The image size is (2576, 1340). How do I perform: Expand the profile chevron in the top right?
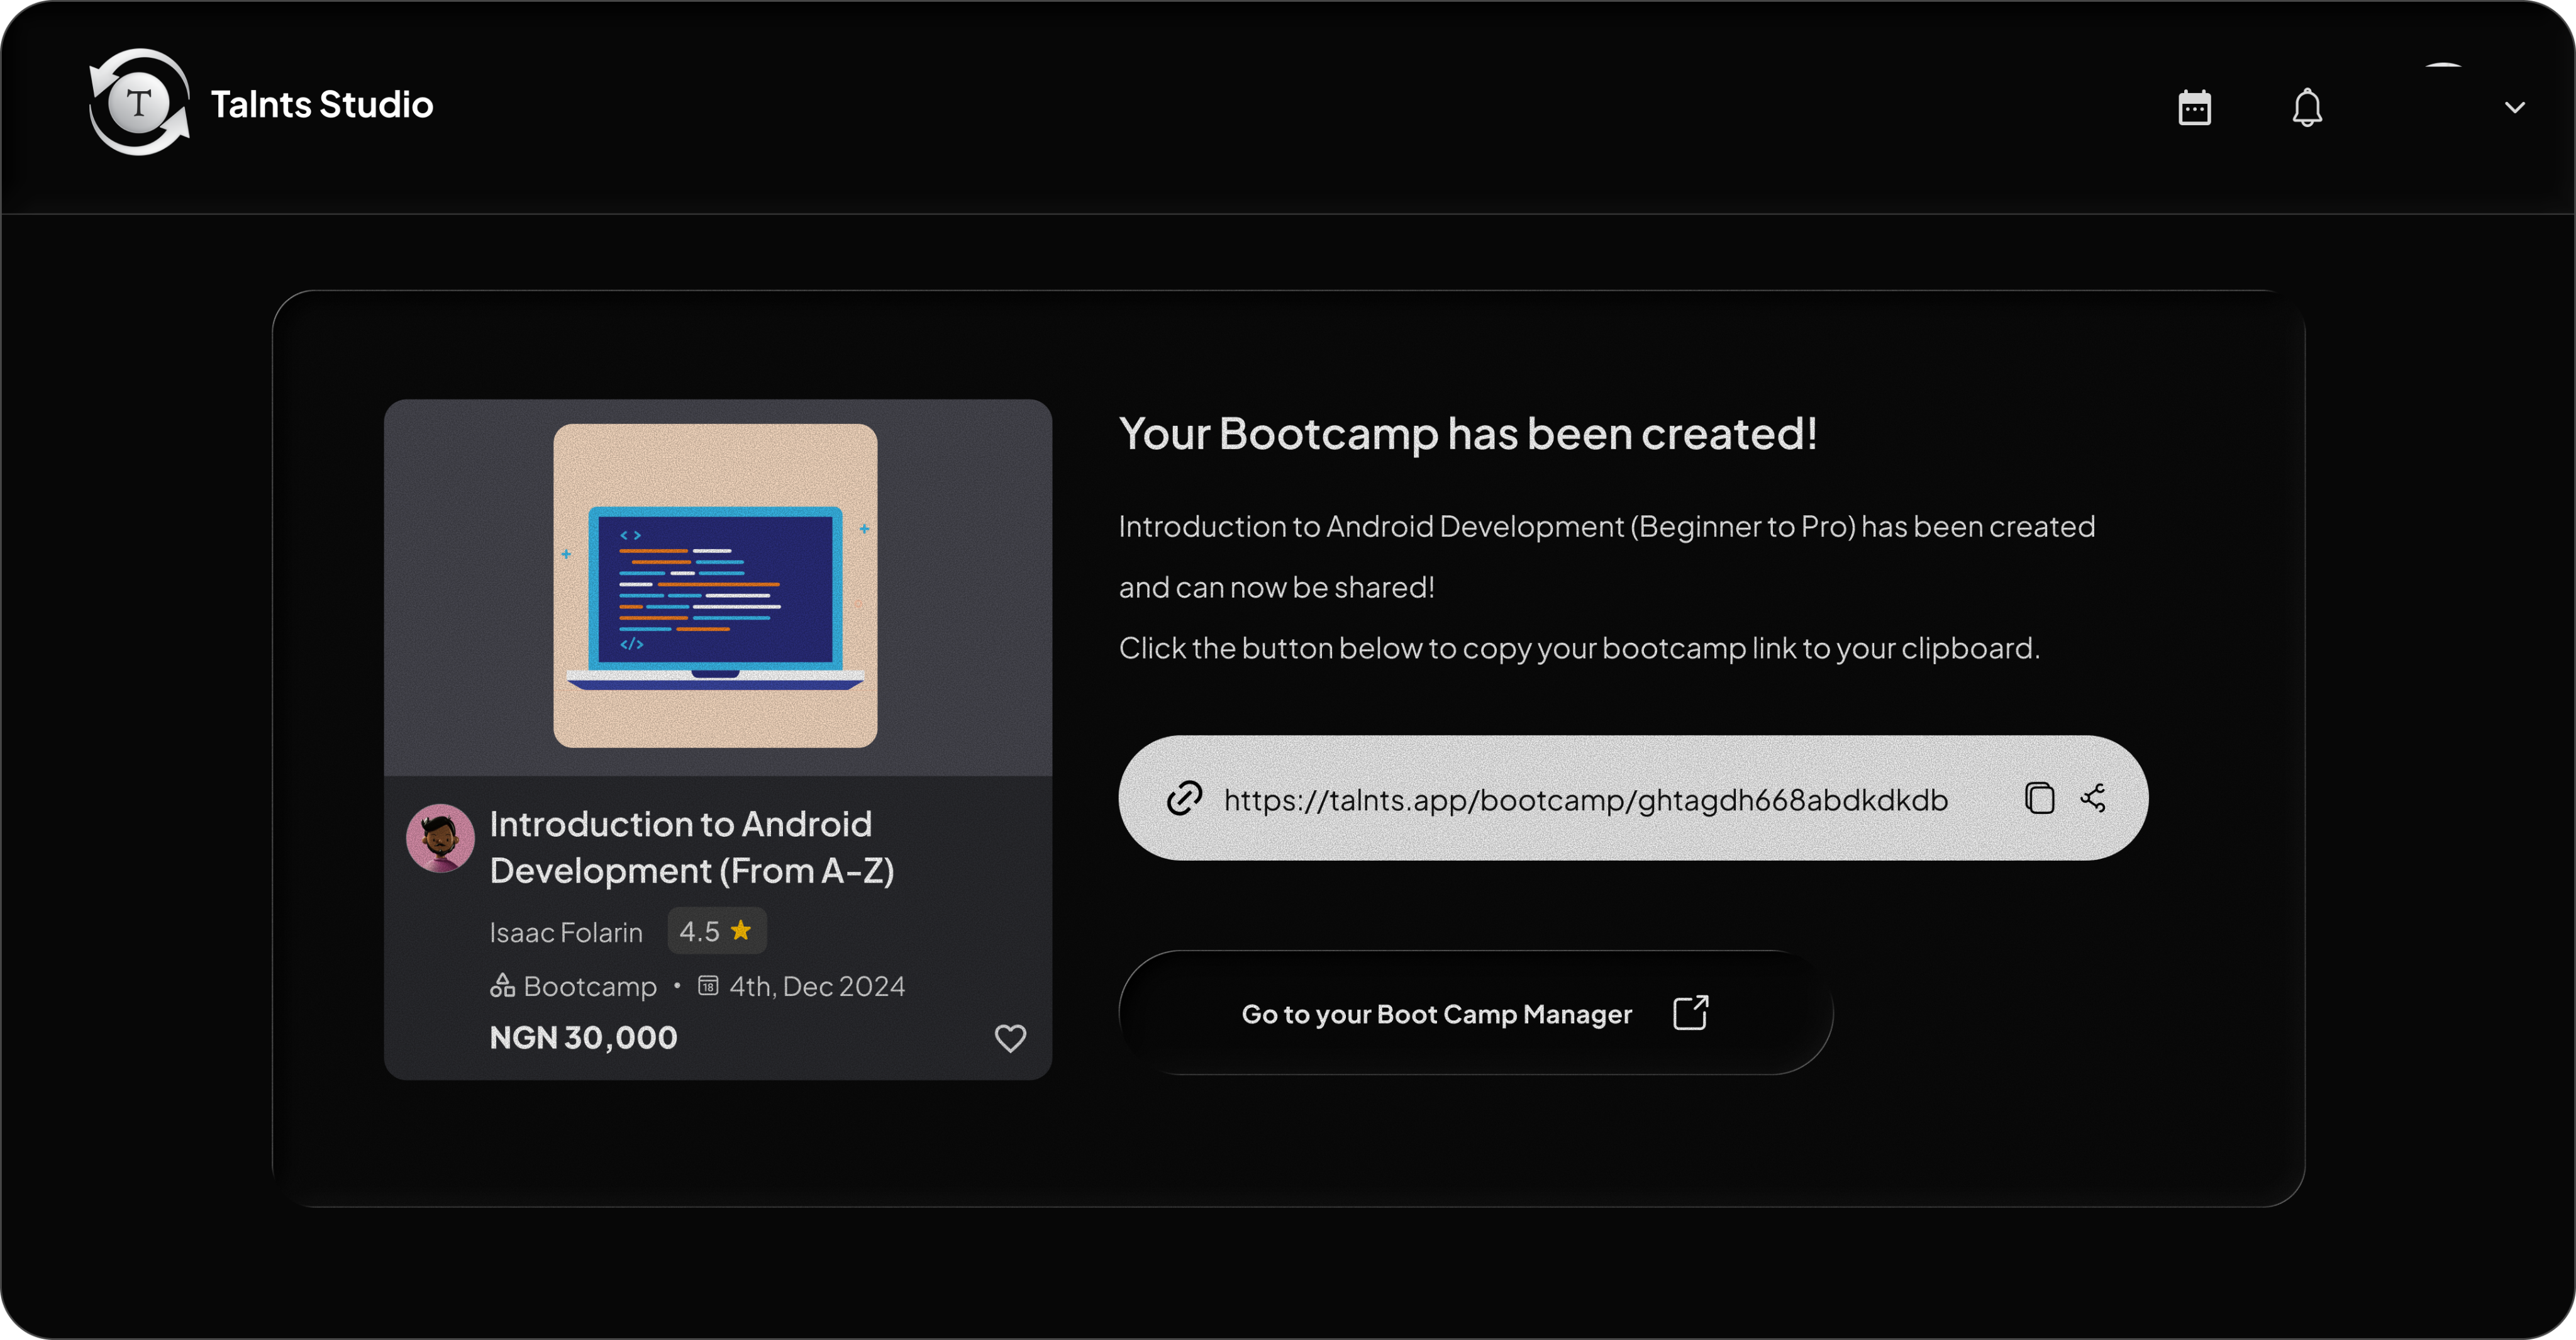(x=2514, y=107)
